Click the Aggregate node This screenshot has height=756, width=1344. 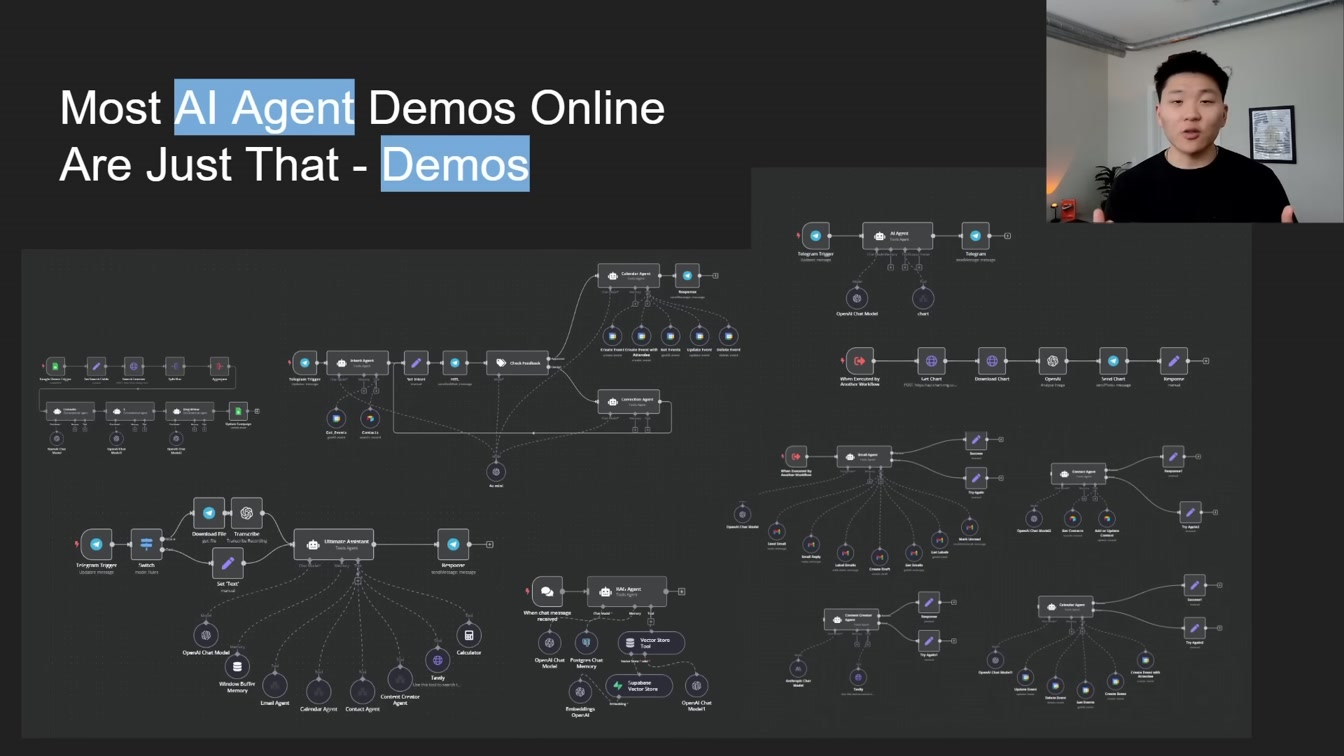(219, 366)
